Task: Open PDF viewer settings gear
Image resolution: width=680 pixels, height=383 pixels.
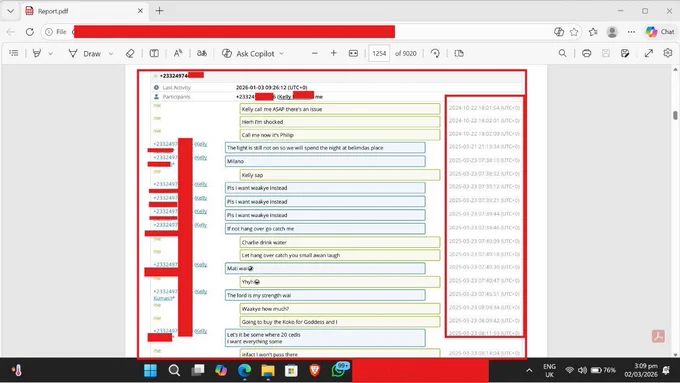Action: pos(668,53)
